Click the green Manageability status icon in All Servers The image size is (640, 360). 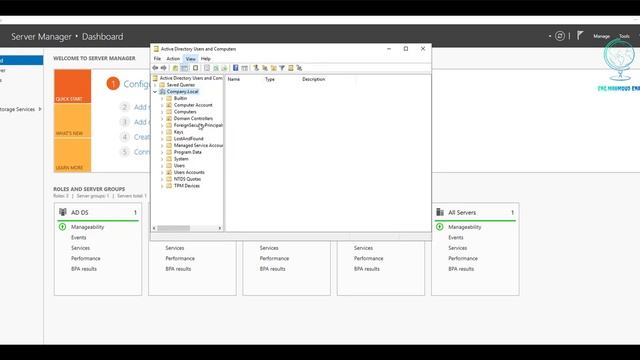(x=440, y=227)
